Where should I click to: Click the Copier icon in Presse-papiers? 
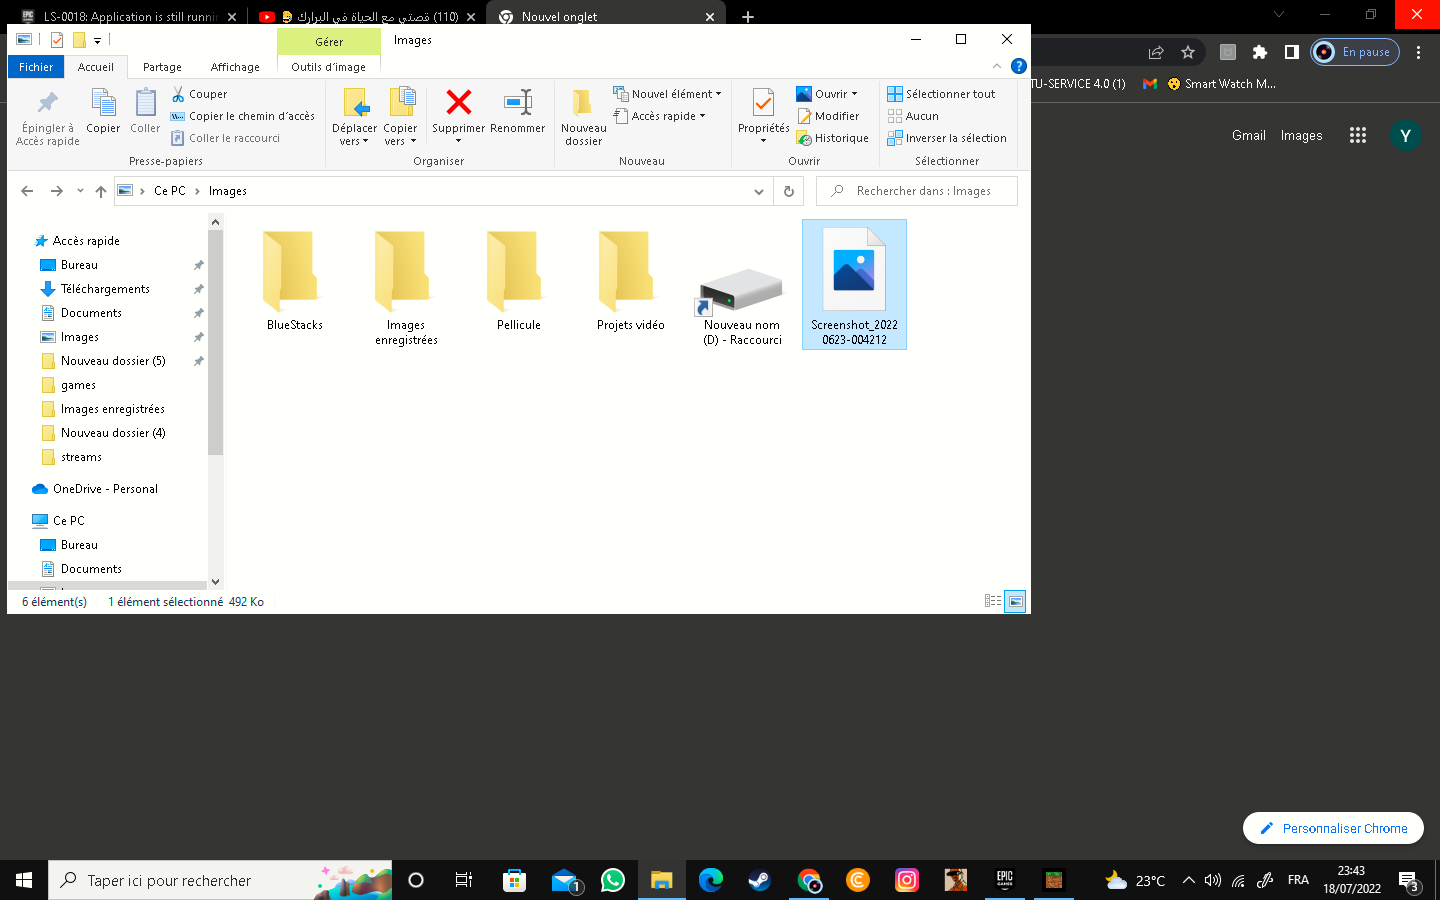pyautogui.click(x=103, y=104)
